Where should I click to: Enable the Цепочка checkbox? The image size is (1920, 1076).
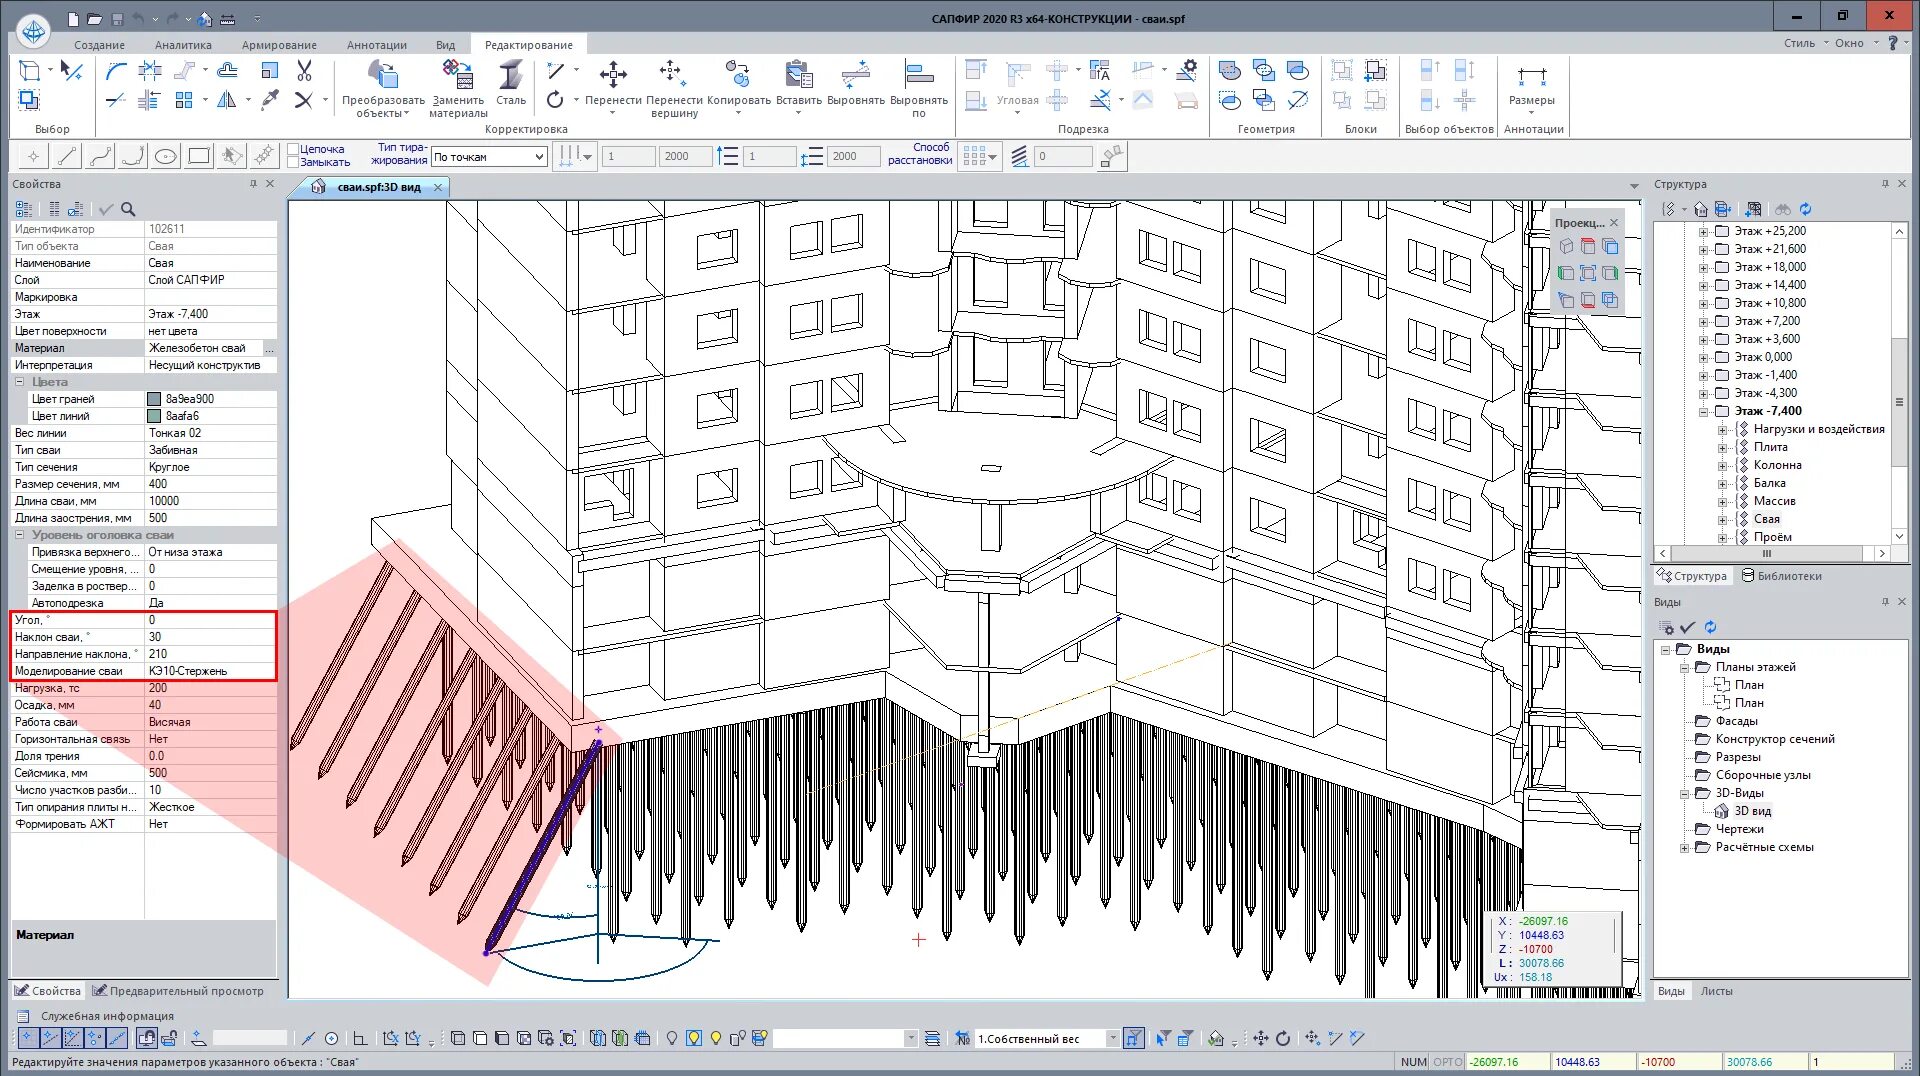coord(293,149)
